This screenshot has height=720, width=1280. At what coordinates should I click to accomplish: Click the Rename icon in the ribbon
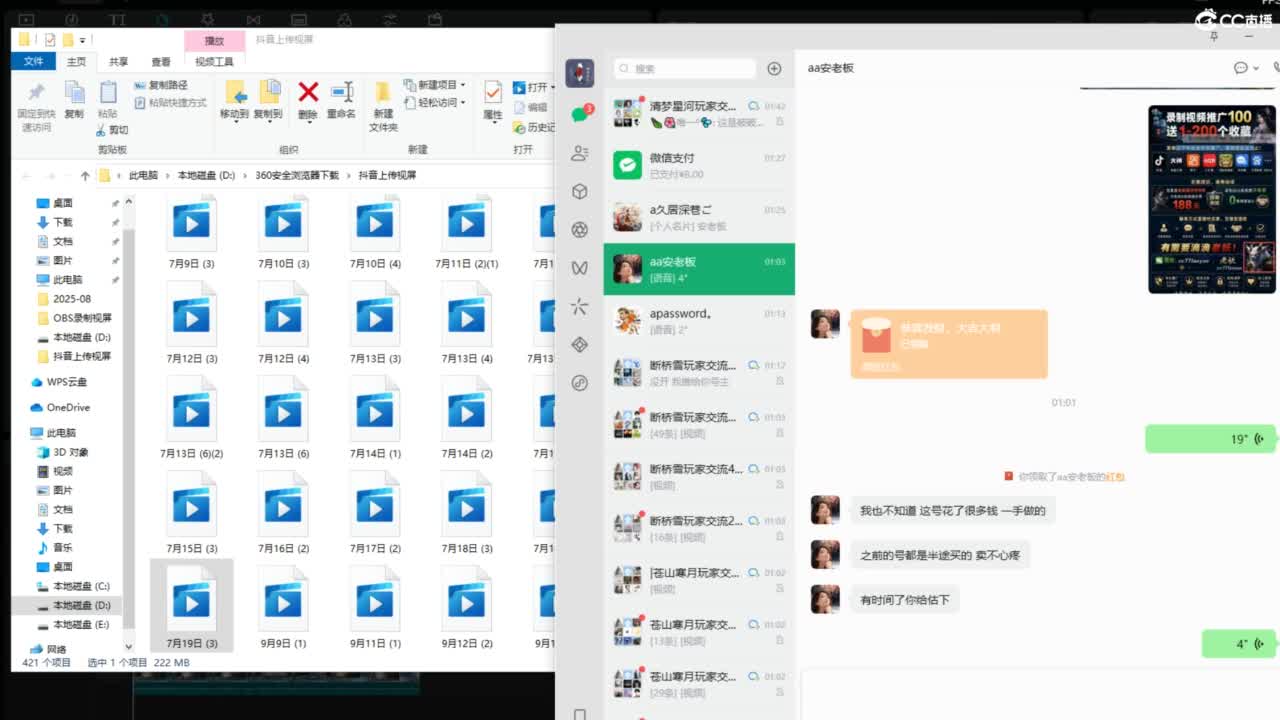pyautogui.click(x=341, y=93)
